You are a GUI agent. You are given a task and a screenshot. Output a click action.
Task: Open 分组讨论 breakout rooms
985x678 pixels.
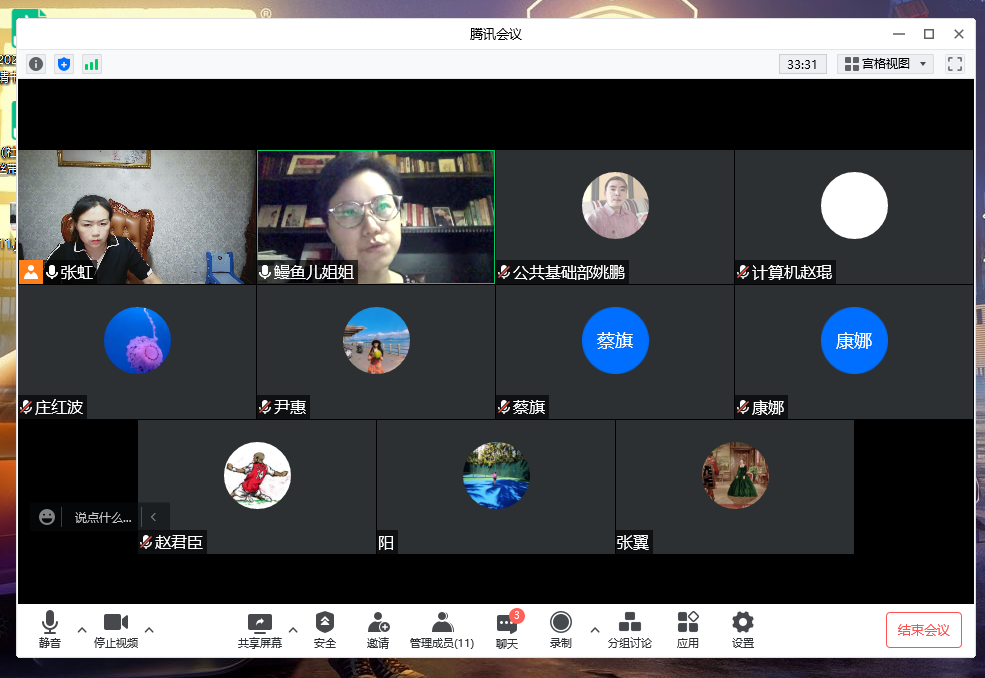click(x=630, y=630)
